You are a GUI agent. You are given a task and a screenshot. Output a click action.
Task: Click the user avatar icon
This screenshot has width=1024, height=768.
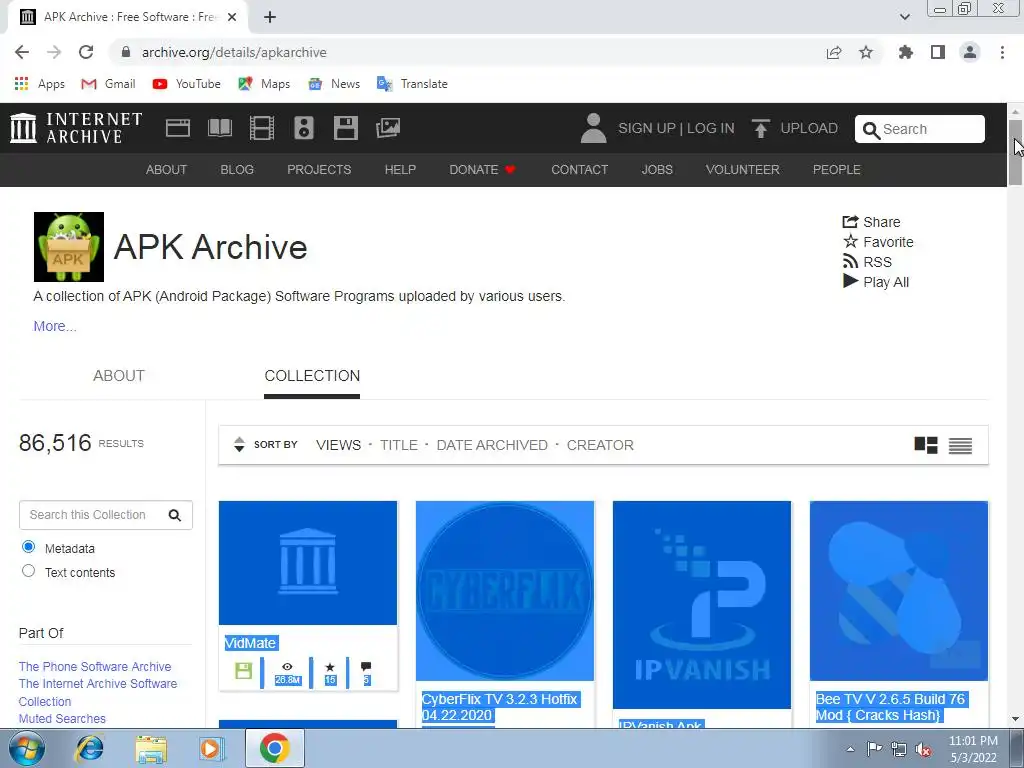pos(593,128)
